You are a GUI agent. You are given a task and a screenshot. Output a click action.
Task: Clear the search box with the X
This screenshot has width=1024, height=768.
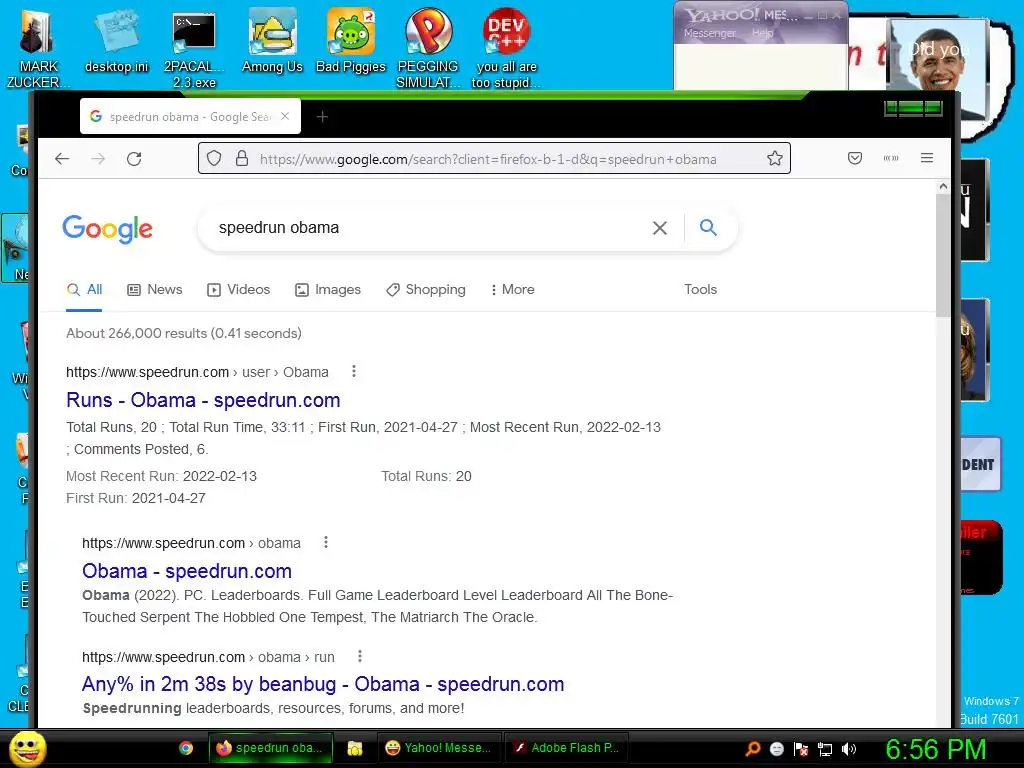point(660,228)
